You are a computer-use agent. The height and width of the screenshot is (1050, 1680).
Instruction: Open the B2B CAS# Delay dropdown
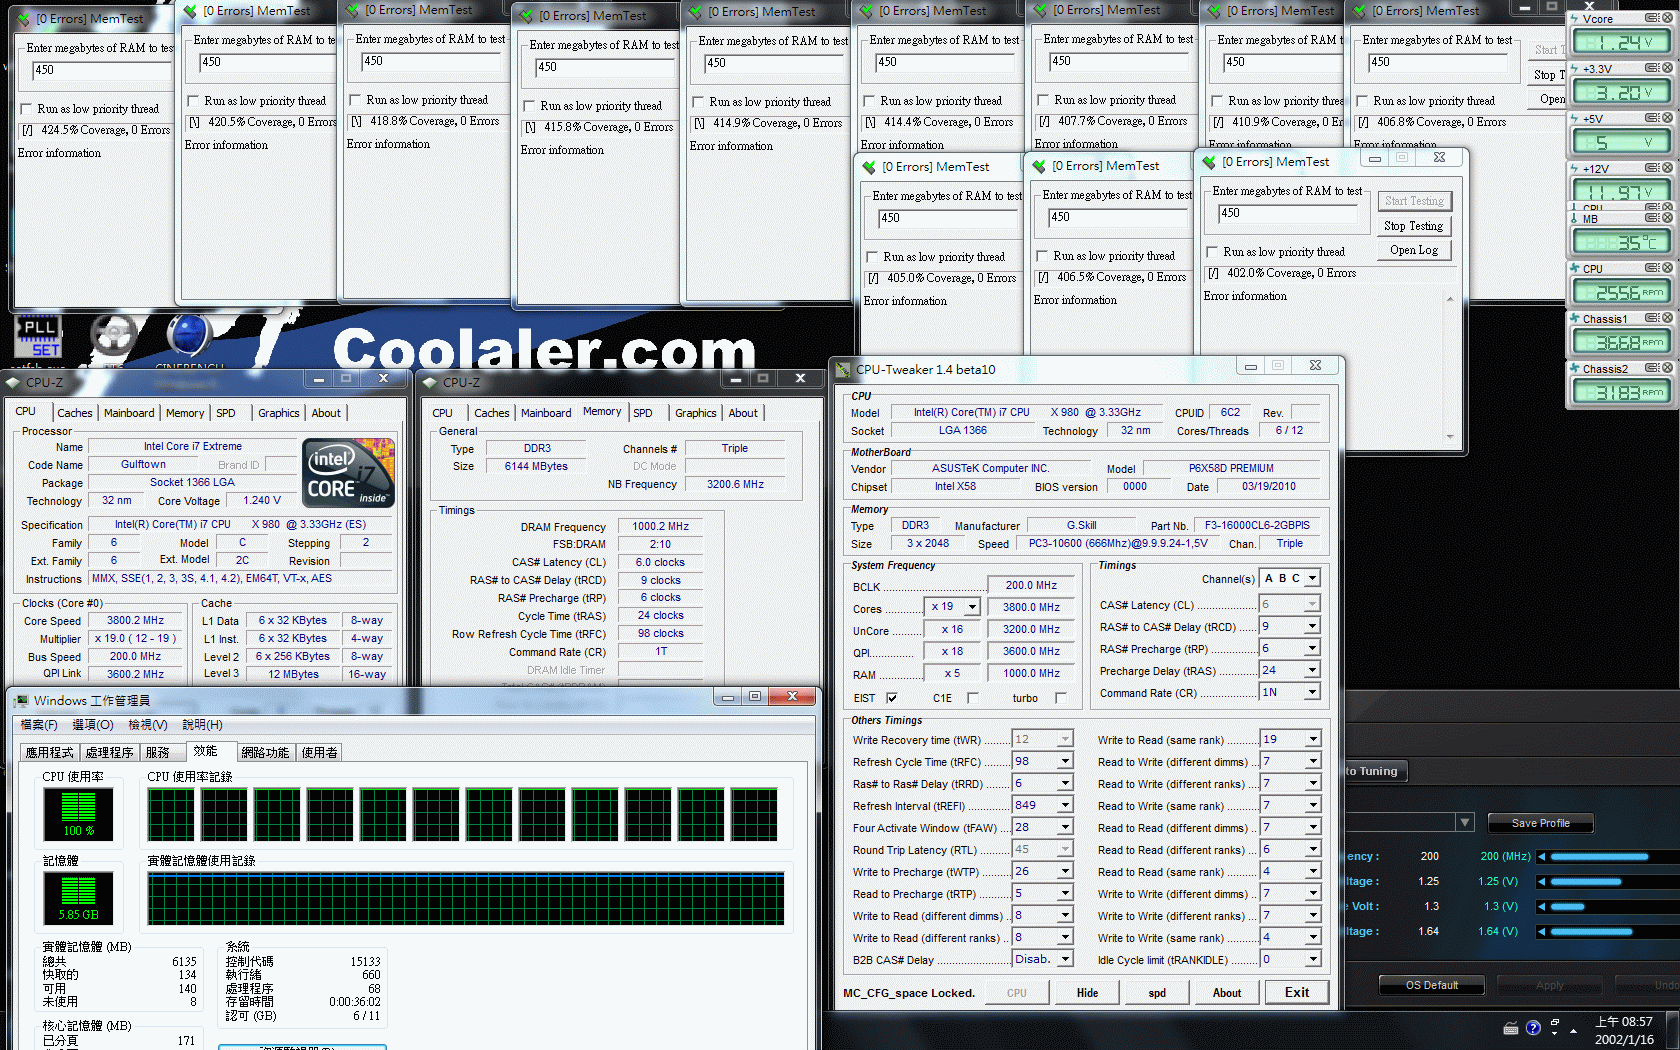point(1066,959)
